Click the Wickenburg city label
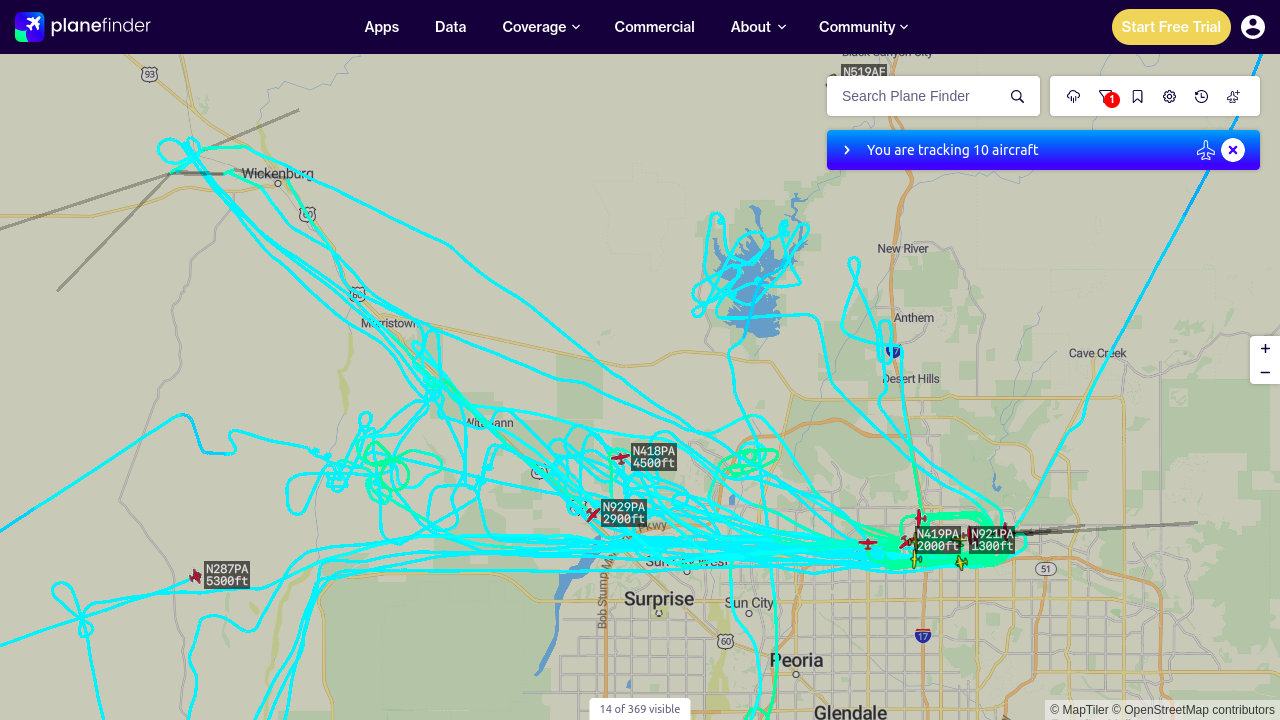This screenshot has width=1280, height=720. click(x=278, y=173)
